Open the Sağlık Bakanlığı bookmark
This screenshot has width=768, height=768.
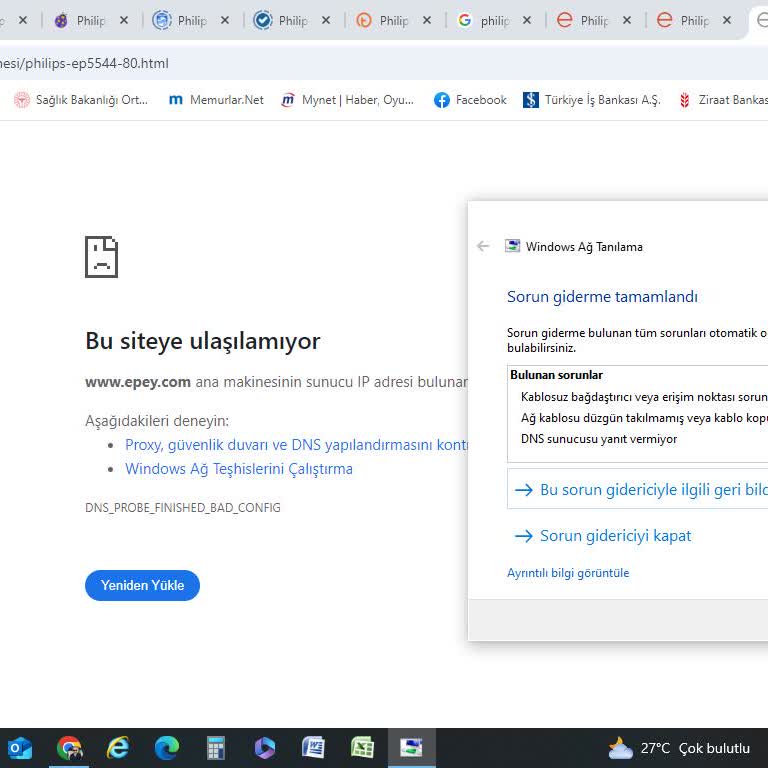81,100
